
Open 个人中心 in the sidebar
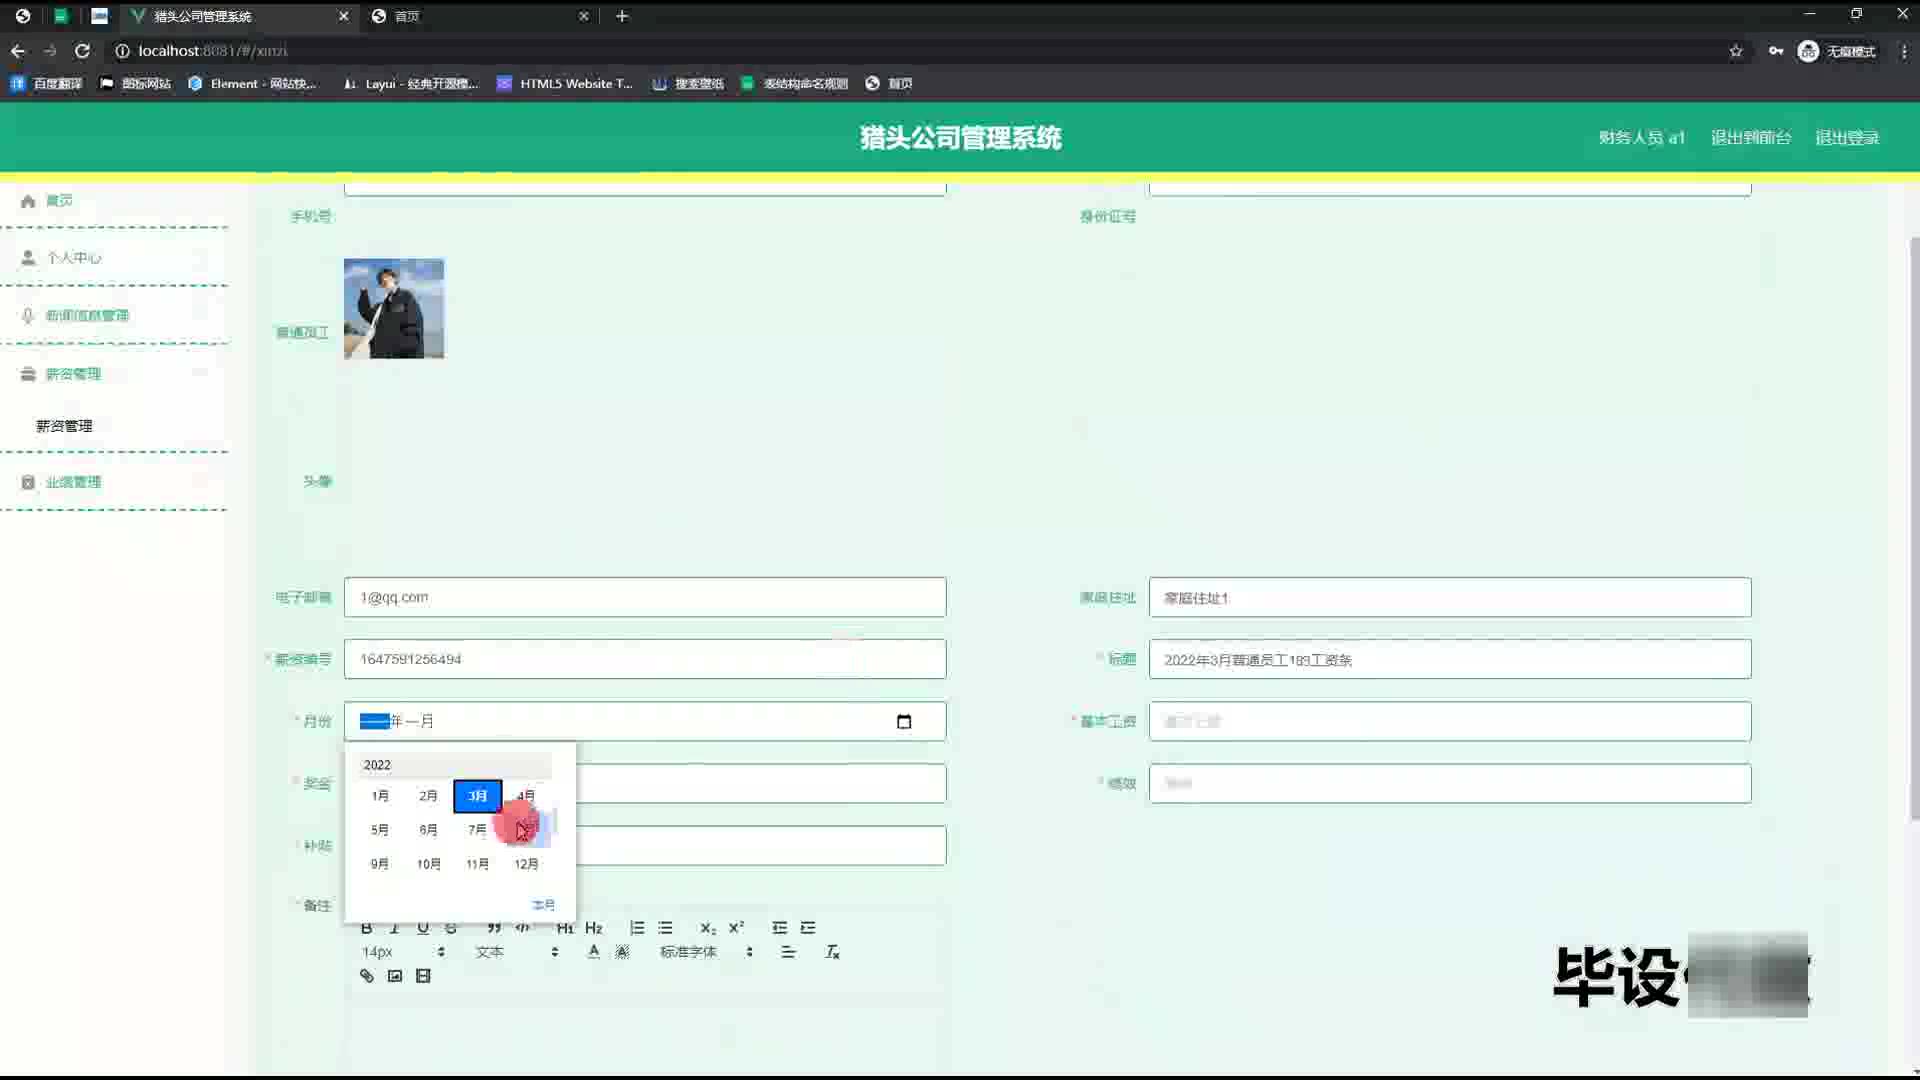coord(74,258)
